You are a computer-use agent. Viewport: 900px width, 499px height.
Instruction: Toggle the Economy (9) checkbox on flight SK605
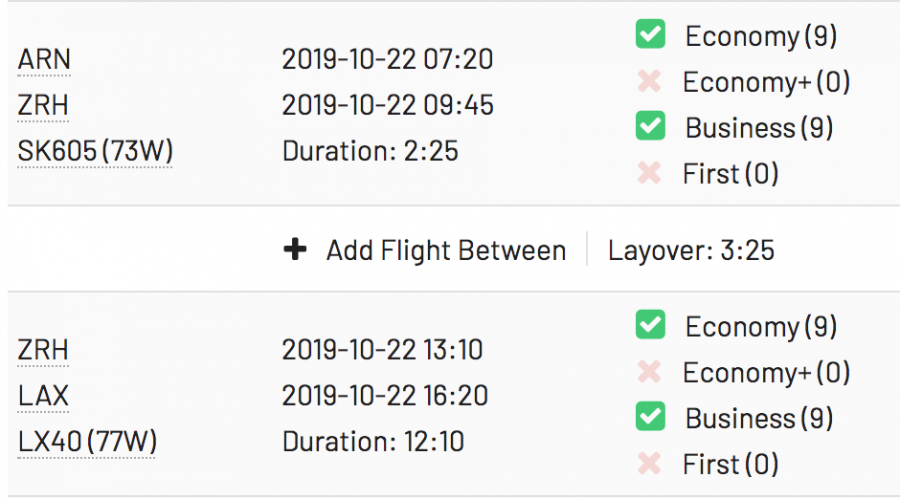[651, 36]
